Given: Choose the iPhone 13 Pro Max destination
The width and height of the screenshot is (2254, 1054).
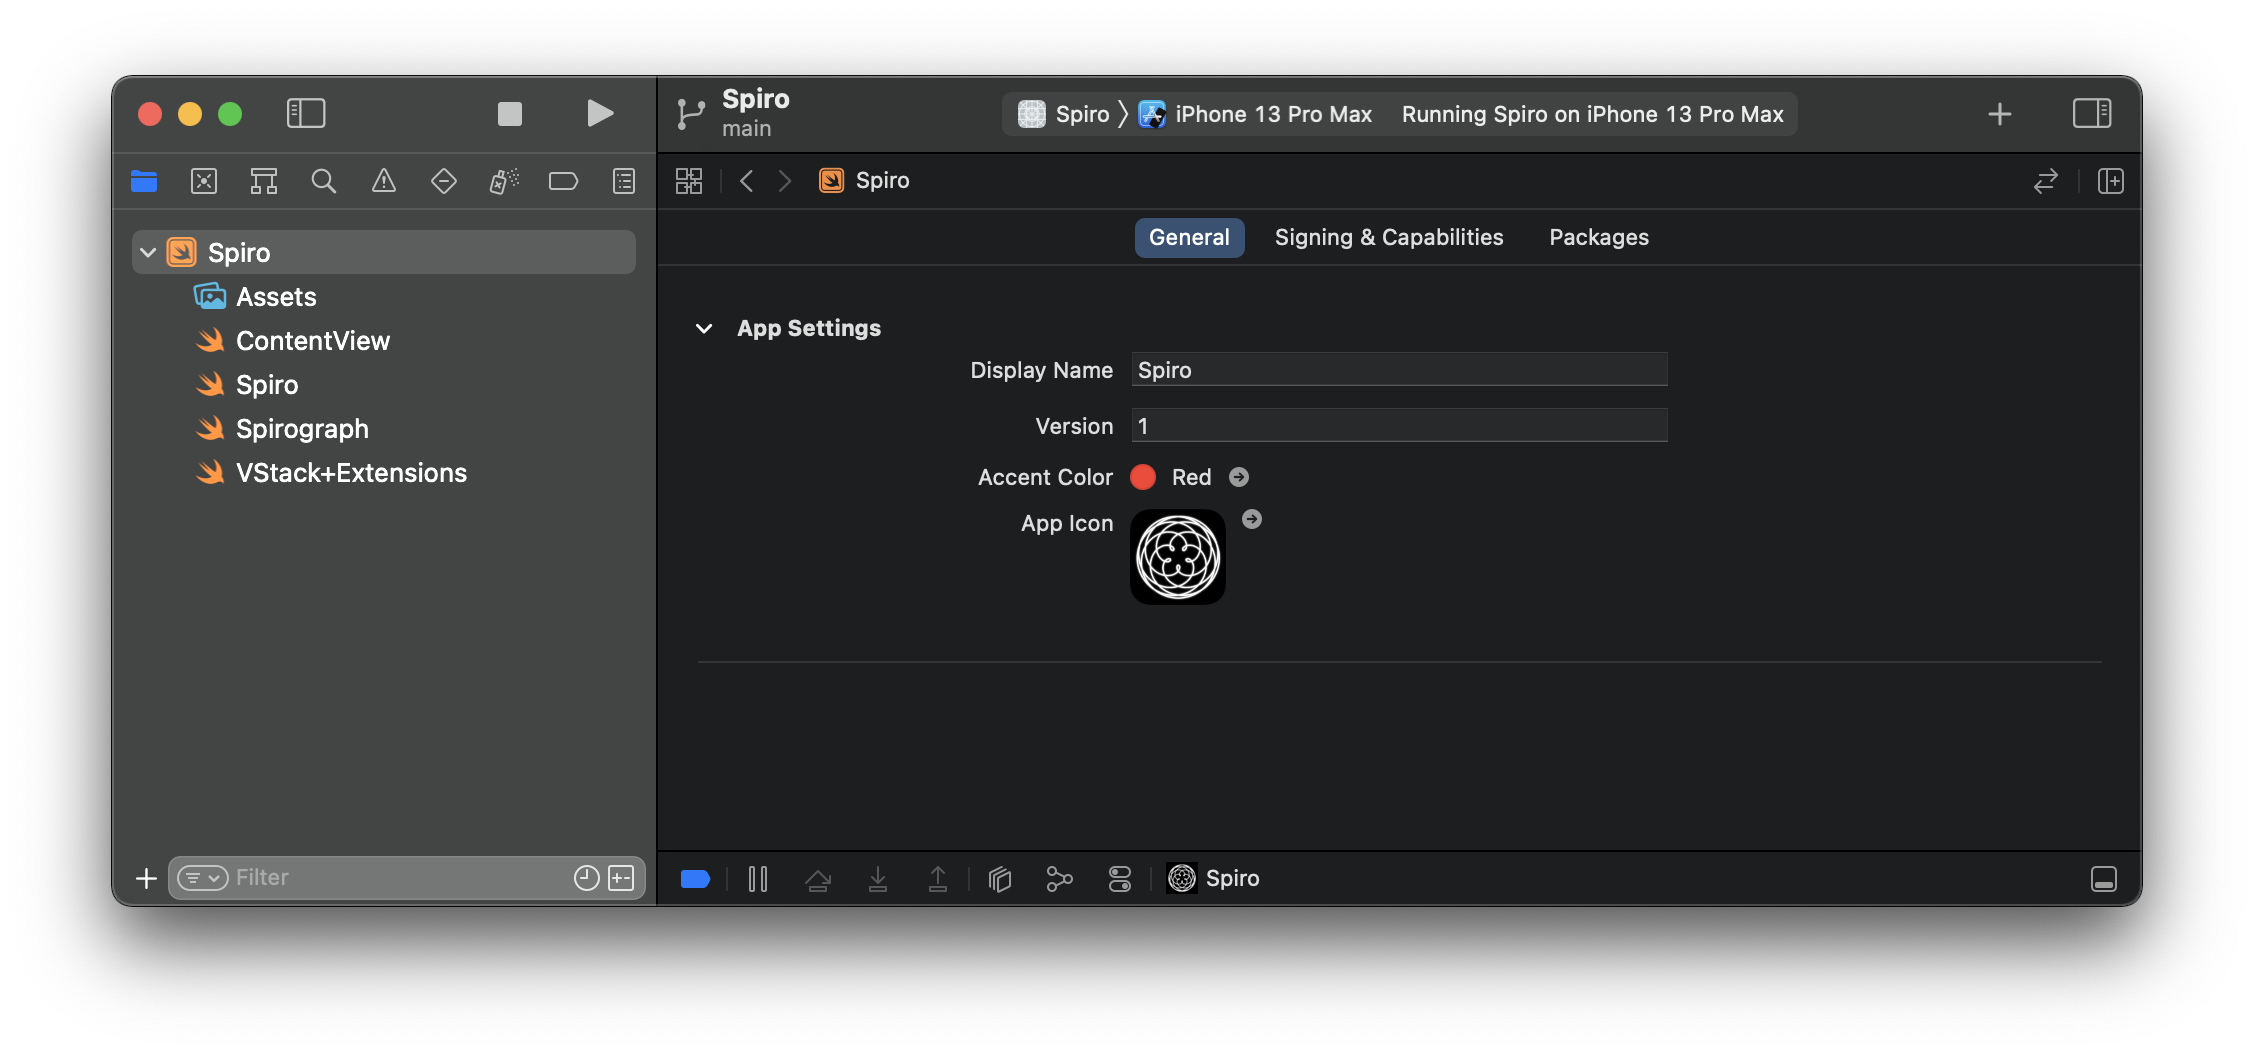Looking at the screenshot, I should click(x=1256, y=114).
